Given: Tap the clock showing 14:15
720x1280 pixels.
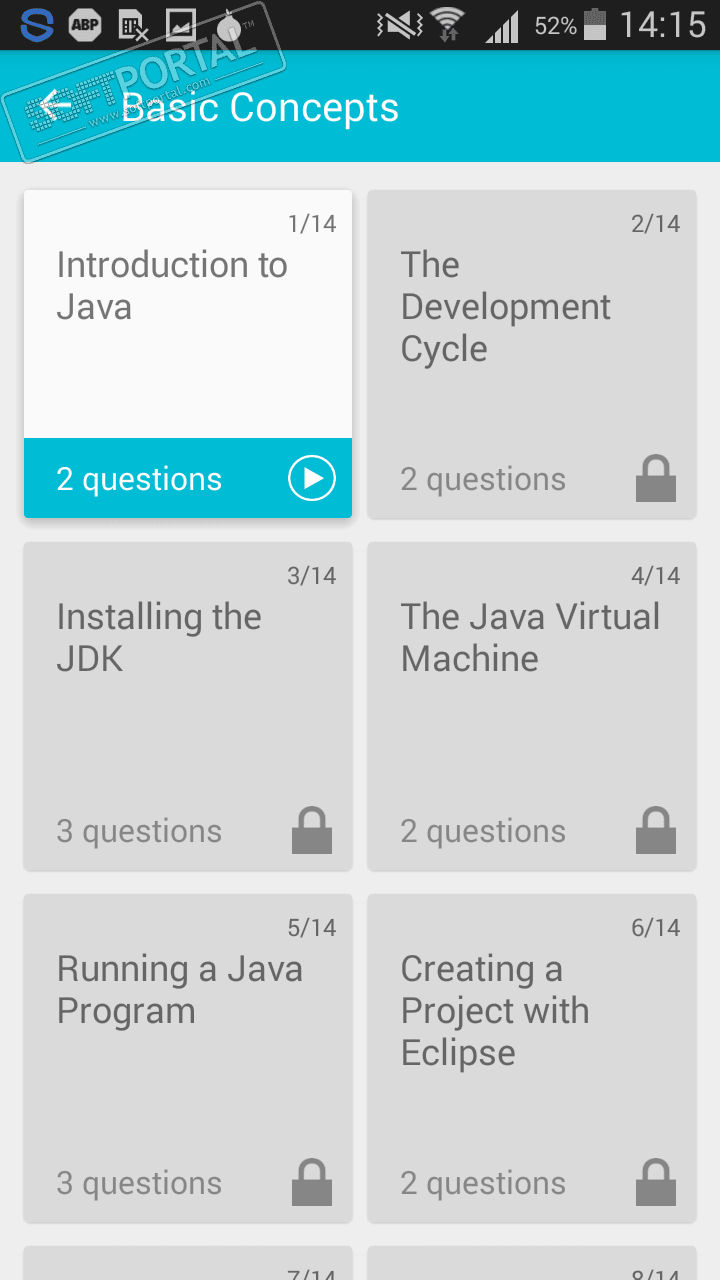Looking at the screenshot, I should (x=662, y=25).
